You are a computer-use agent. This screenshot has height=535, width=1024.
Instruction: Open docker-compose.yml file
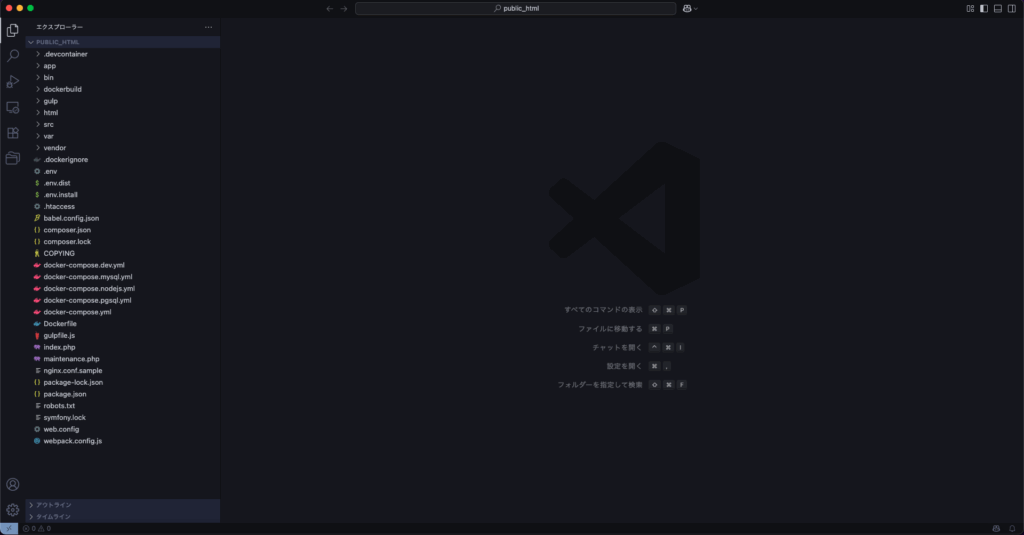[x=123, y=312]
